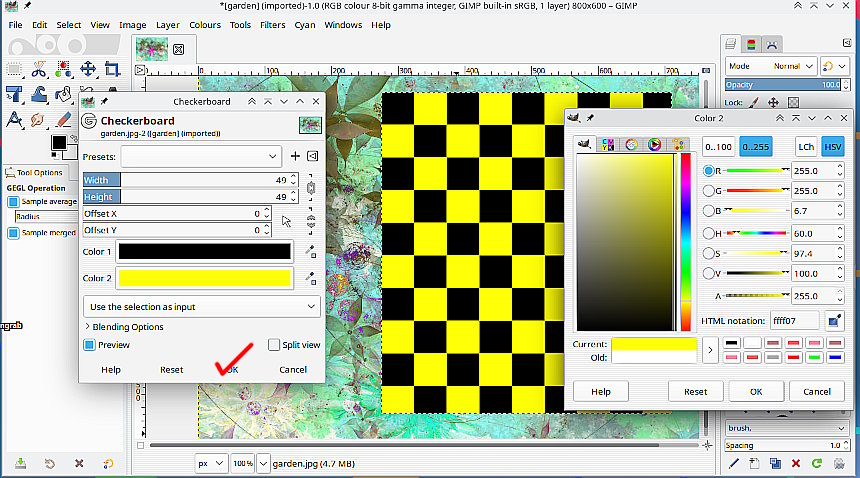860x478 pixels.
Task: Delete the selected brush
Action: click(796, 464)
